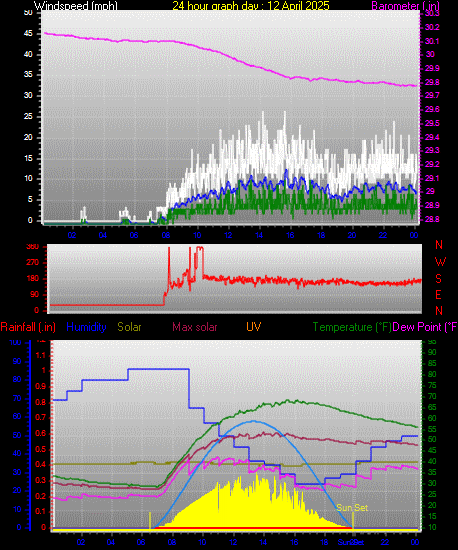Click the compass letter "S" beside wind direction chart

(438, 279)
